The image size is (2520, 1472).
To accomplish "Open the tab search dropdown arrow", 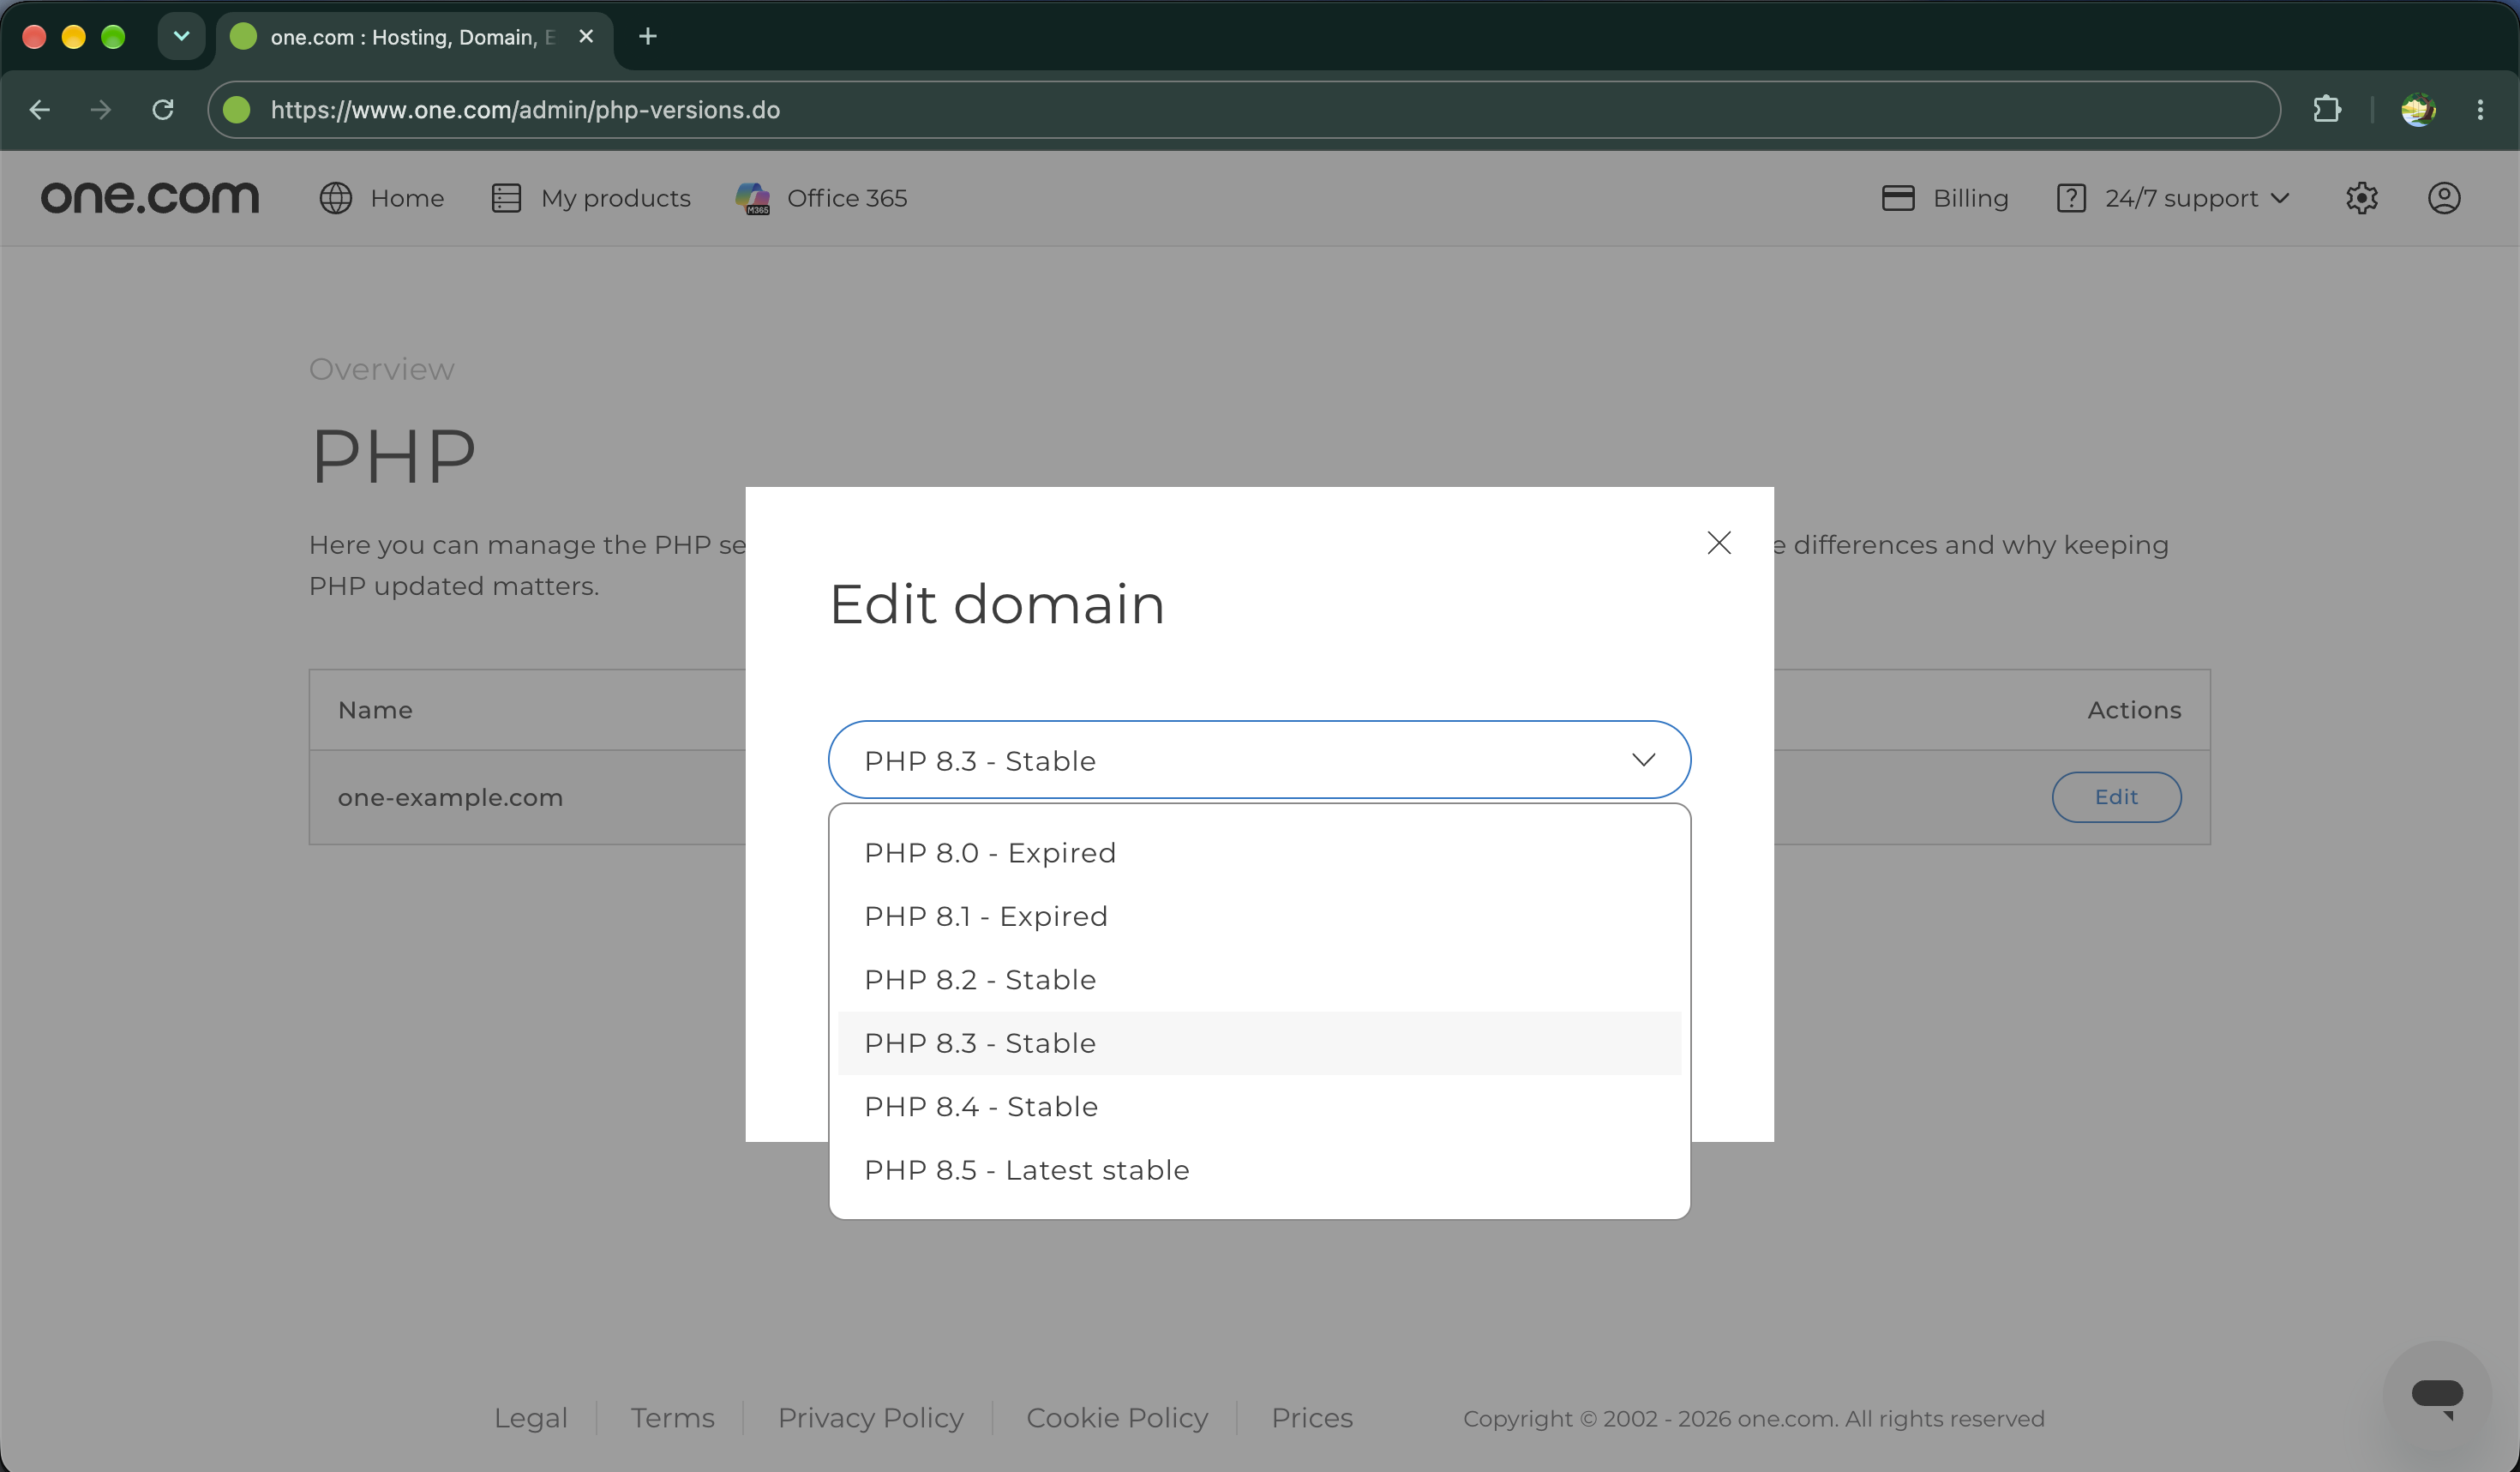I will (x=181, y=36).
